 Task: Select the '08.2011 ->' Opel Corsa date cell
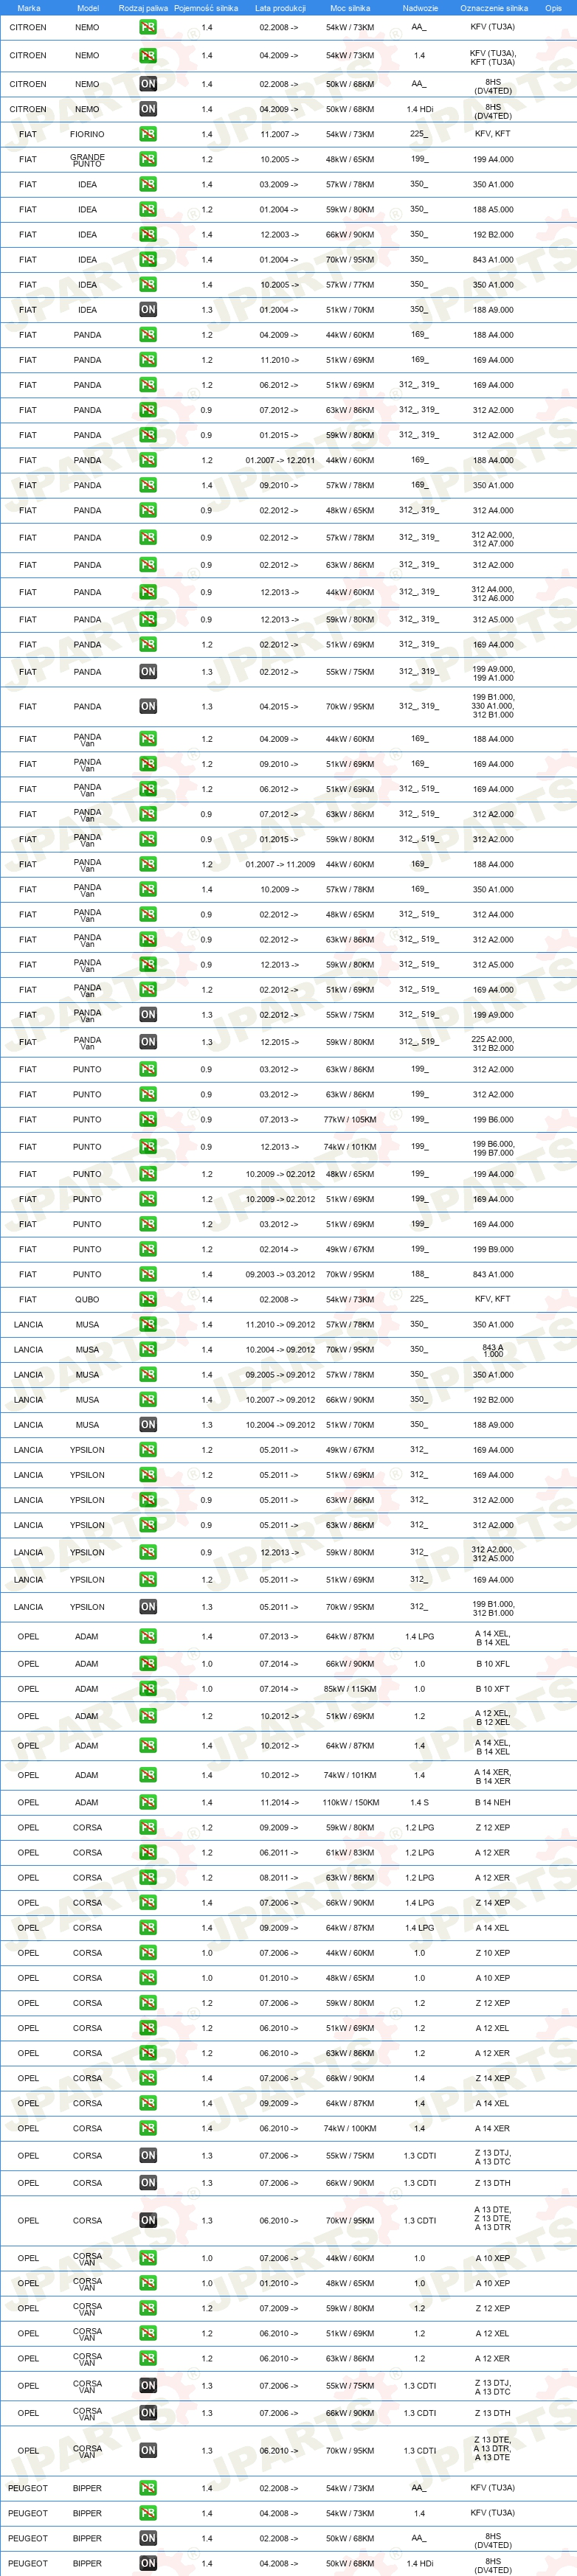click(x=279, y=1877)
